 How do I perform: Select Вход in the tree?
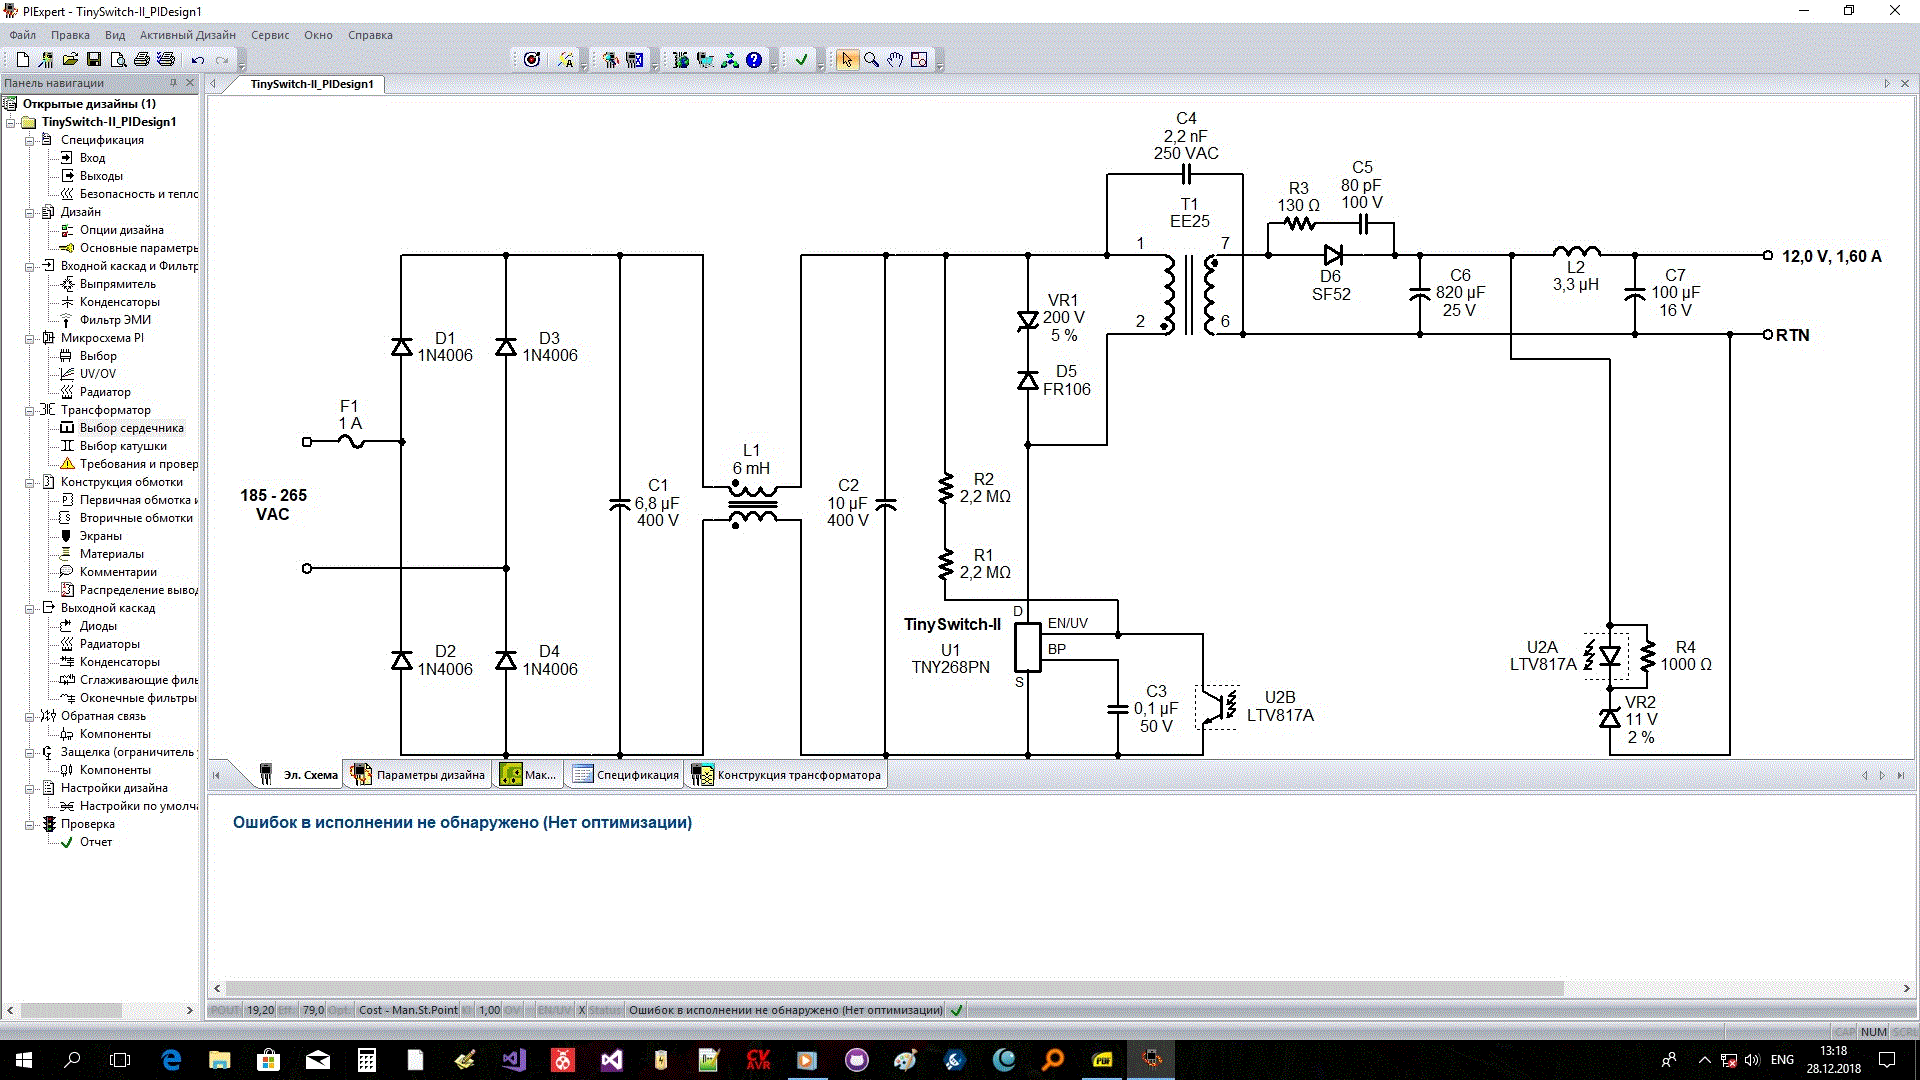tap(92, 158)
